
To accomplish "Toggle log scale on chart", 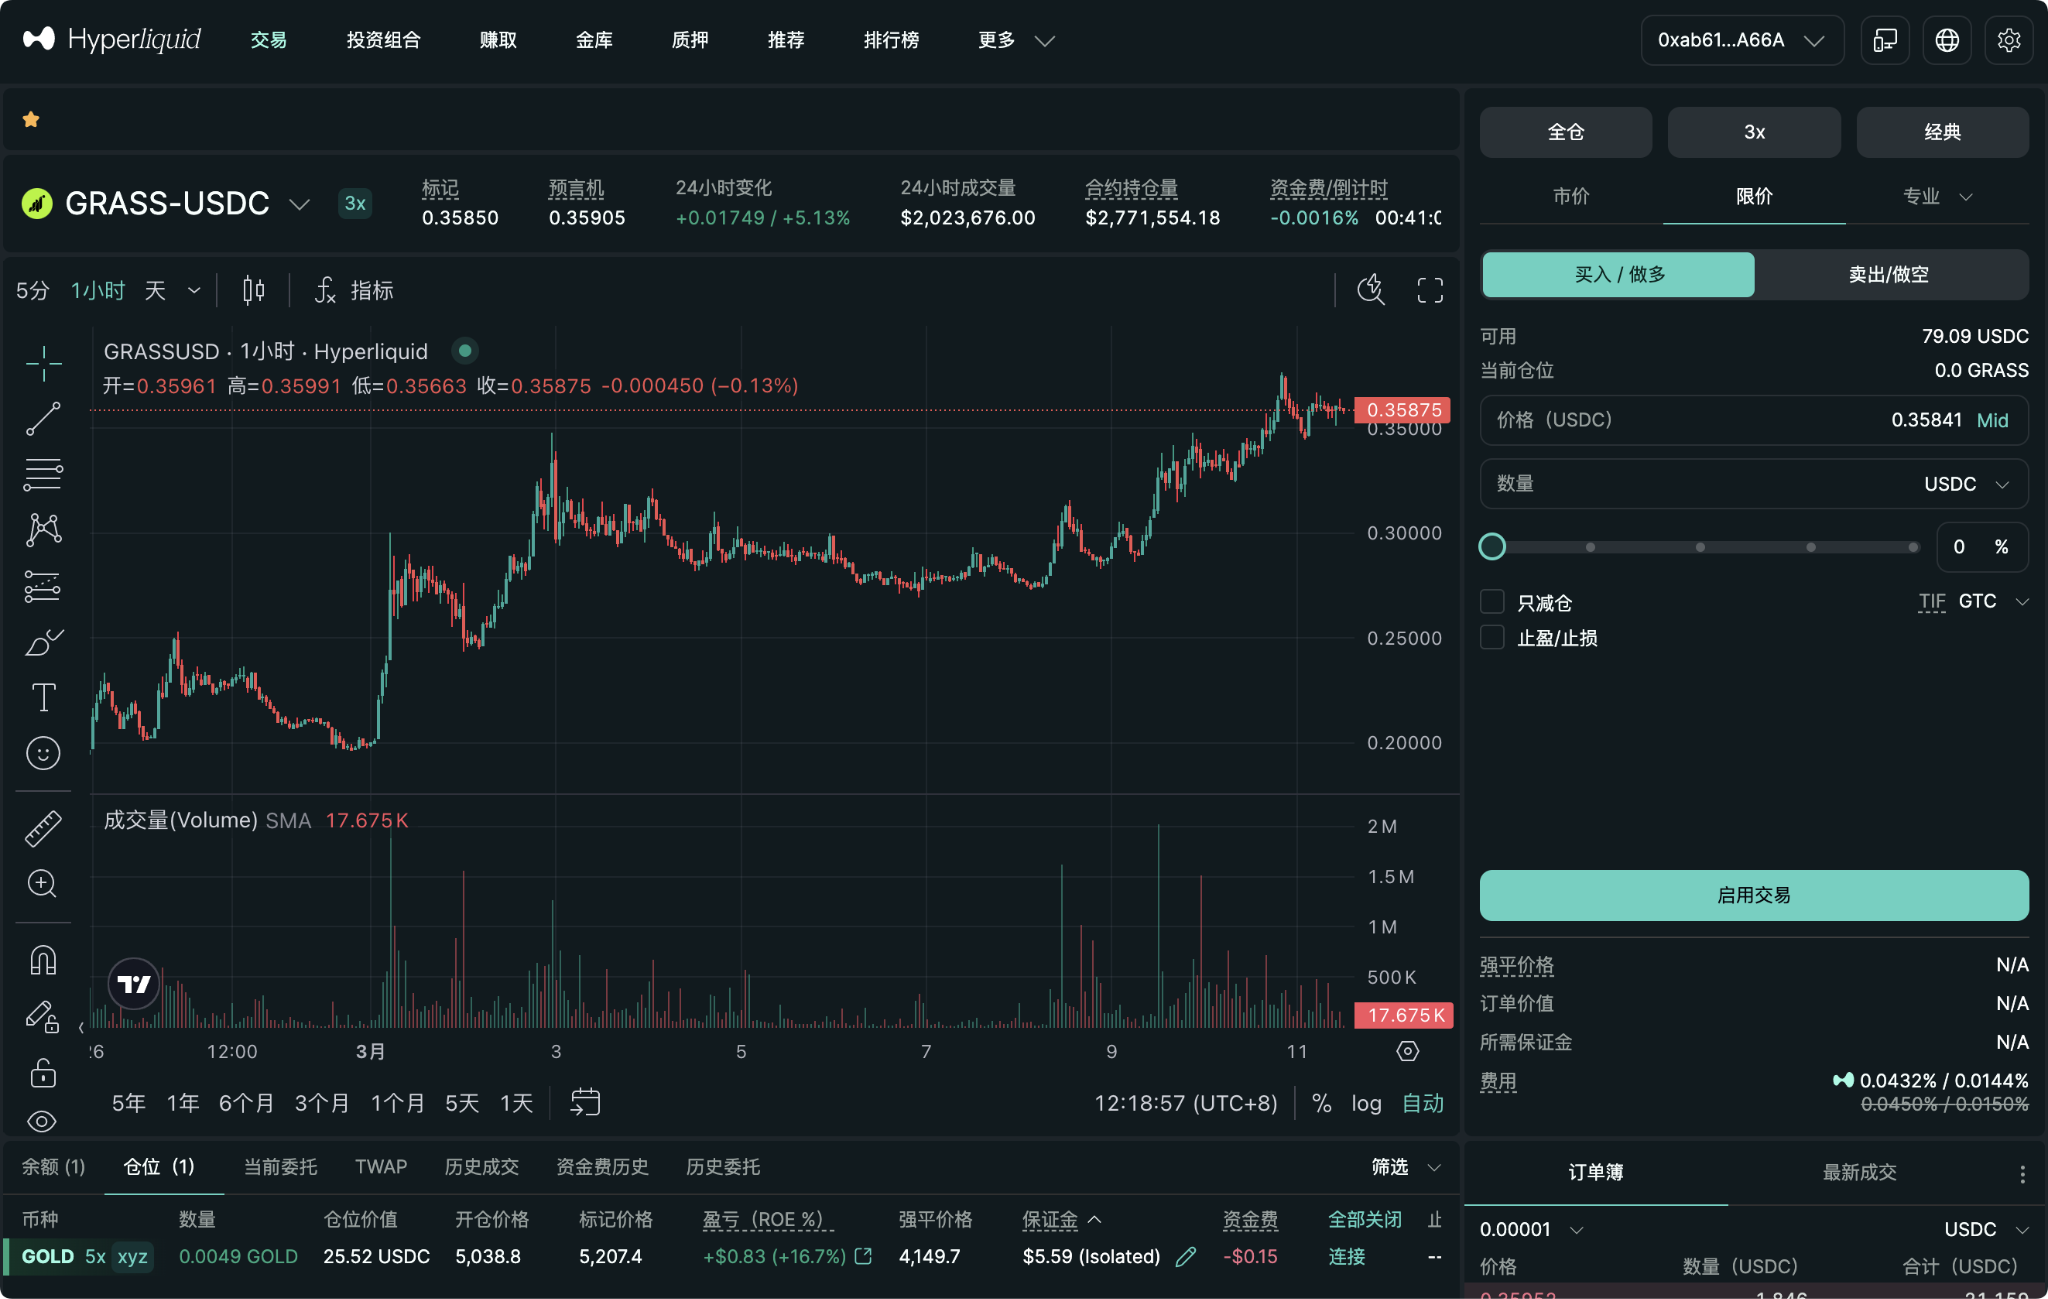I will point(1366,1103).
